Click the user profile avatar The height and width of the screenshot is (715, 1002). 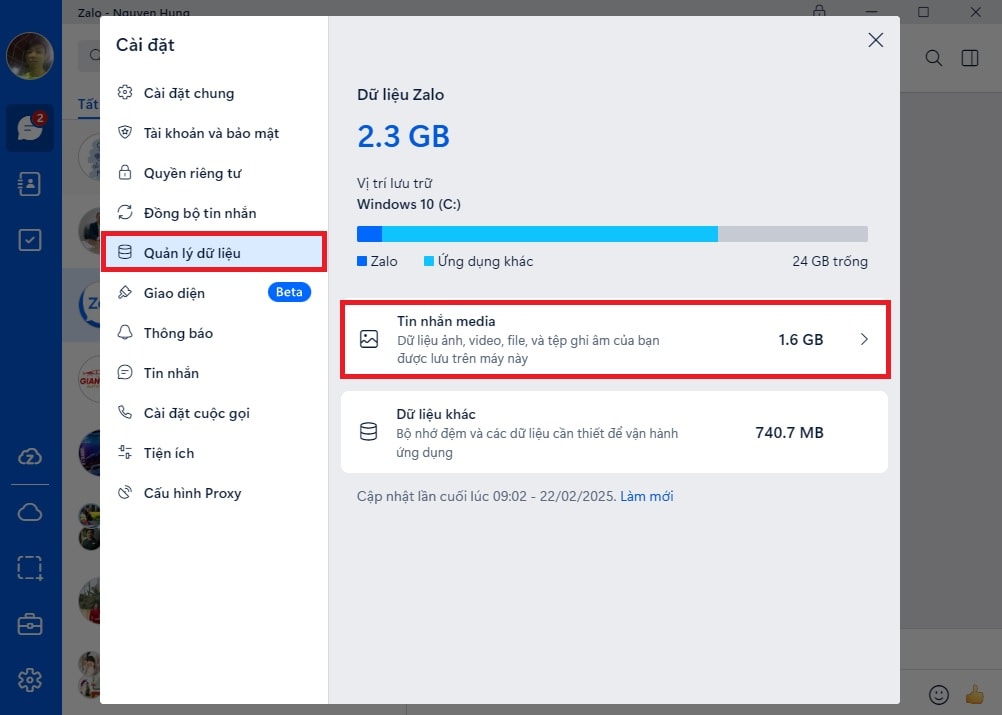(29, 56)
